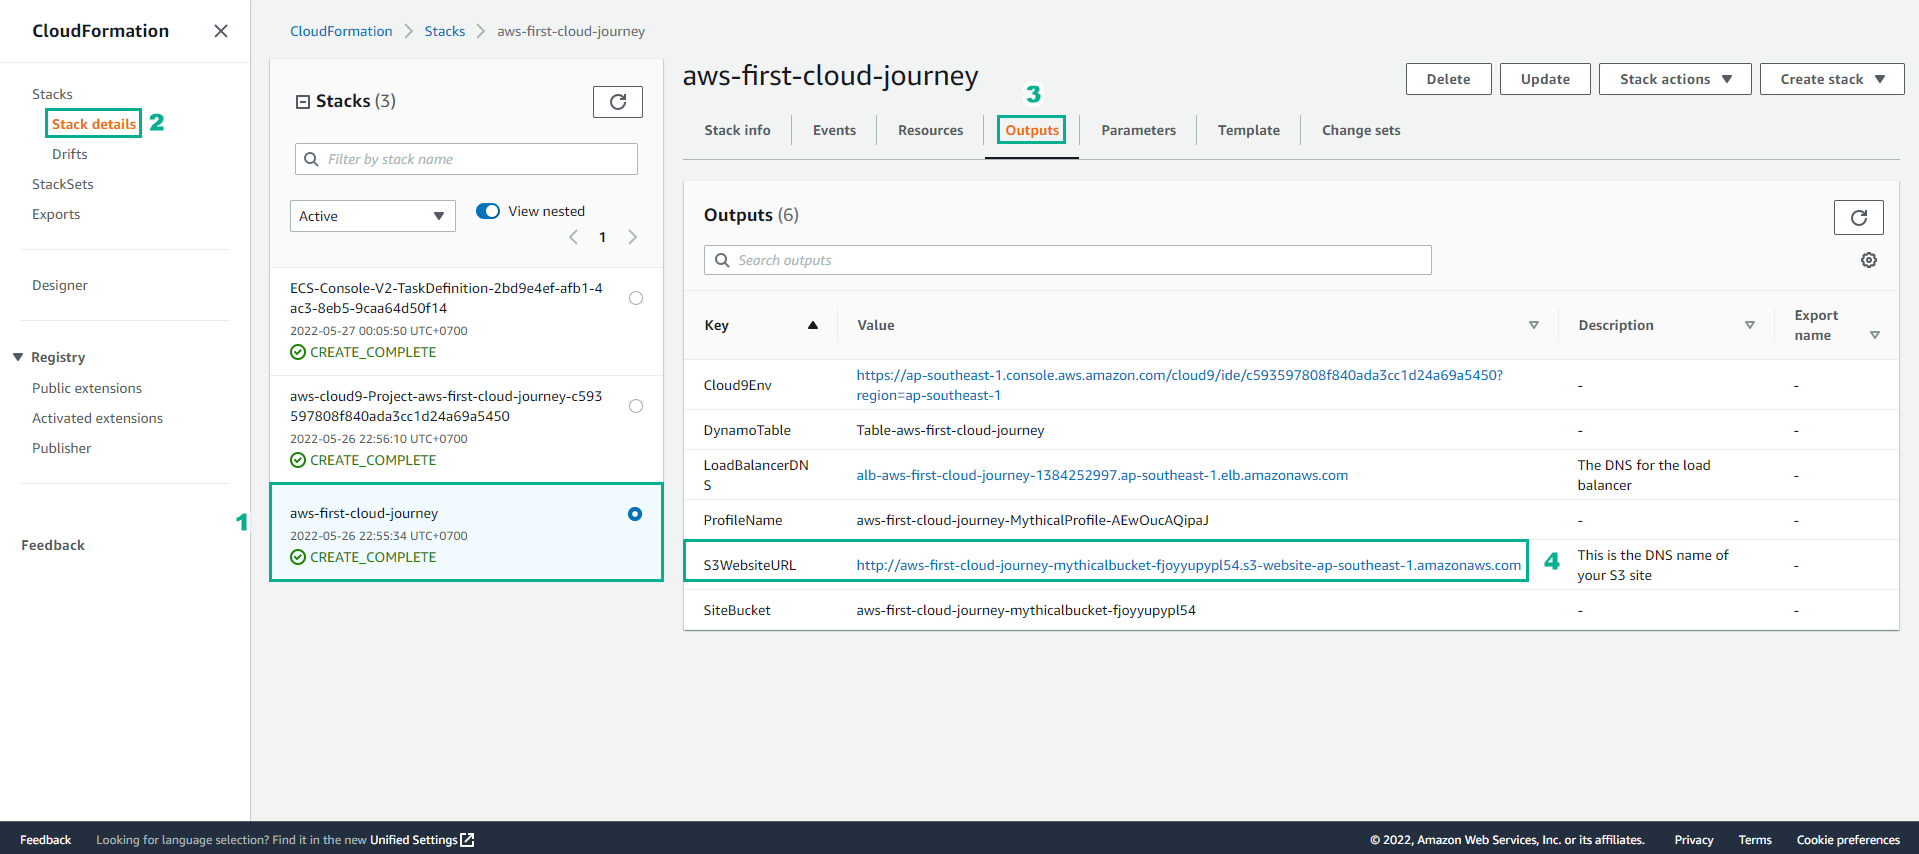Image resolution: width=1919 pixels, height=854 pixels.
Task: Open Outputs table preferences gear
Action: 1868,260
